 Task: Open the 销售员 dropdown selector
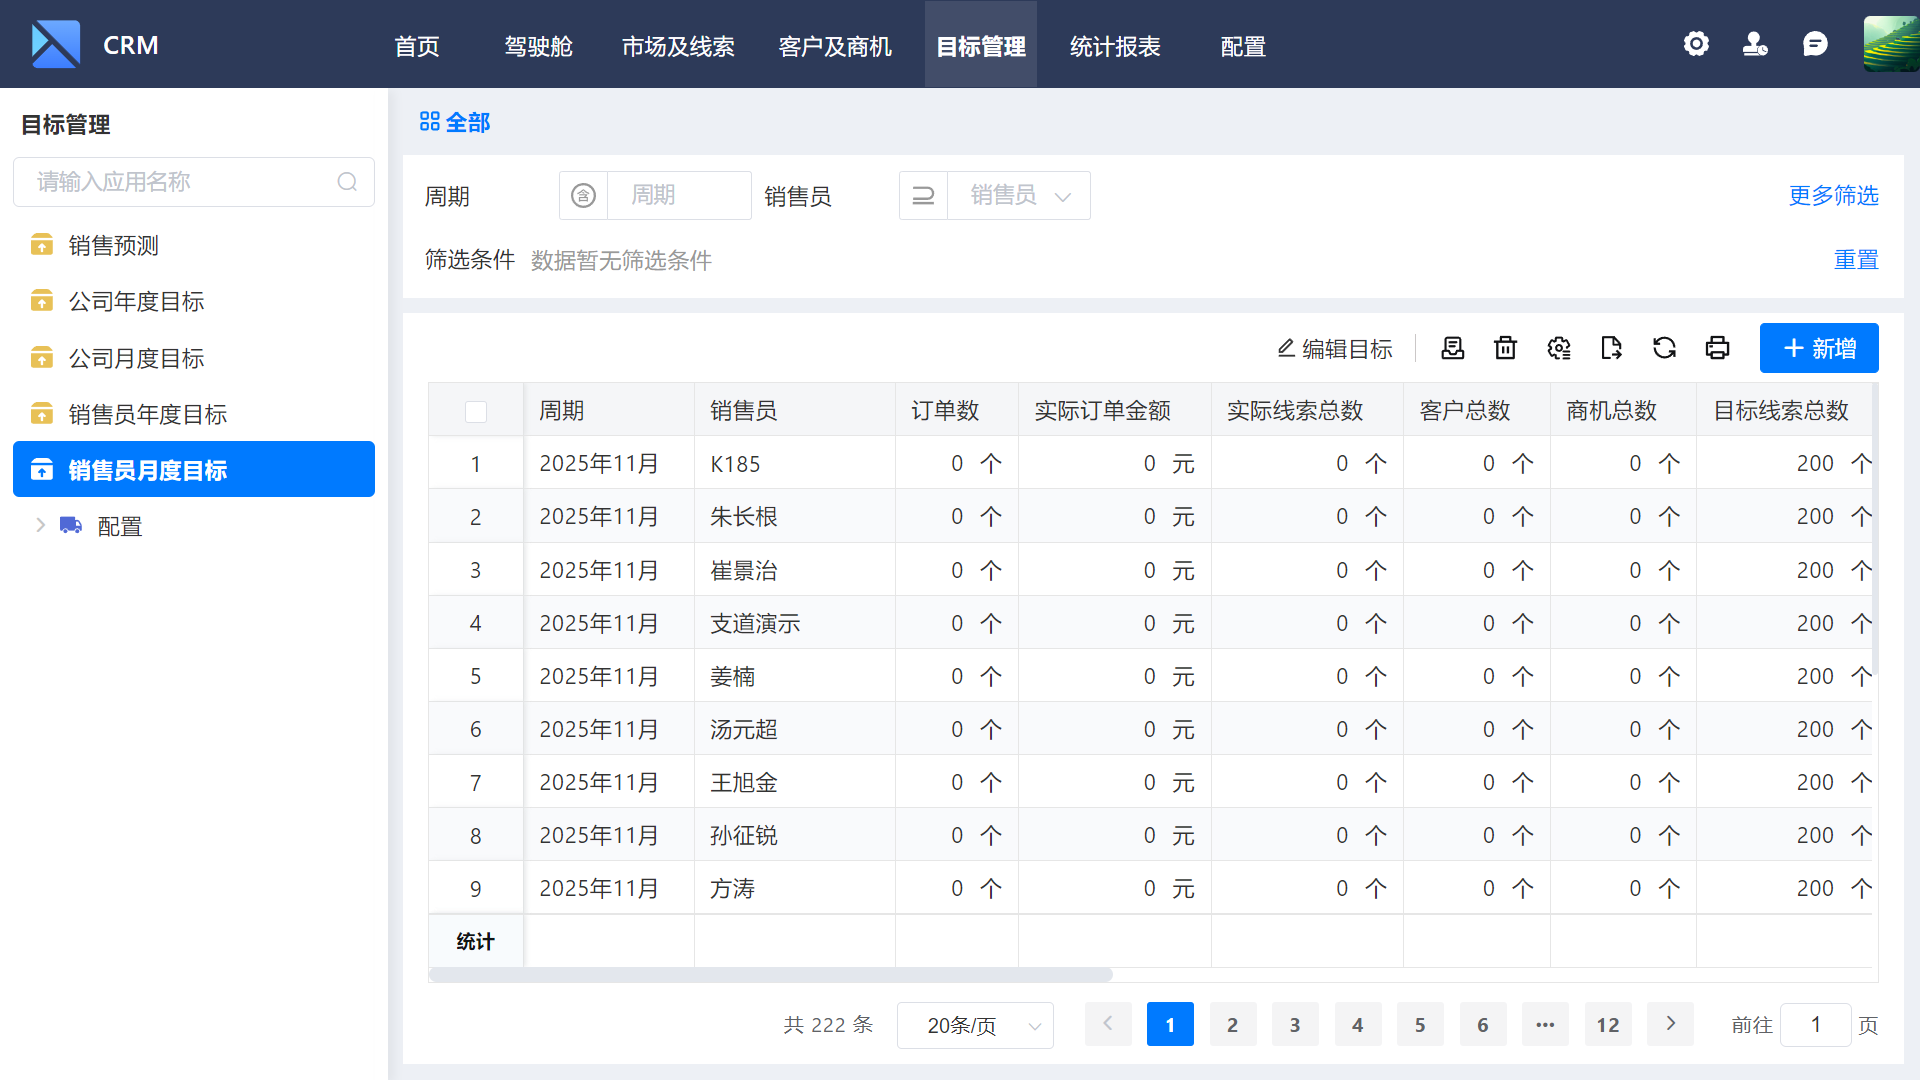click(1018, 195)
